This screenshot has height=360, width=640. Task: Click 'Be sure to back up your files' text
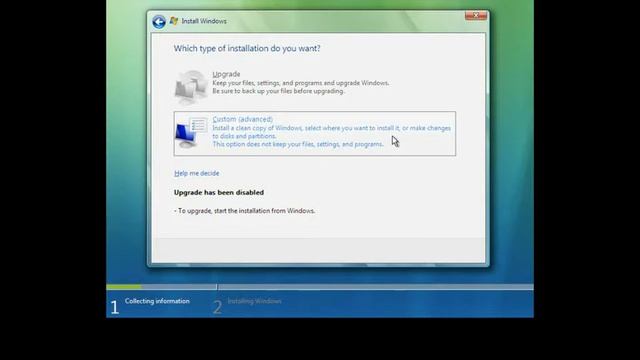click(x=278, y=91)
